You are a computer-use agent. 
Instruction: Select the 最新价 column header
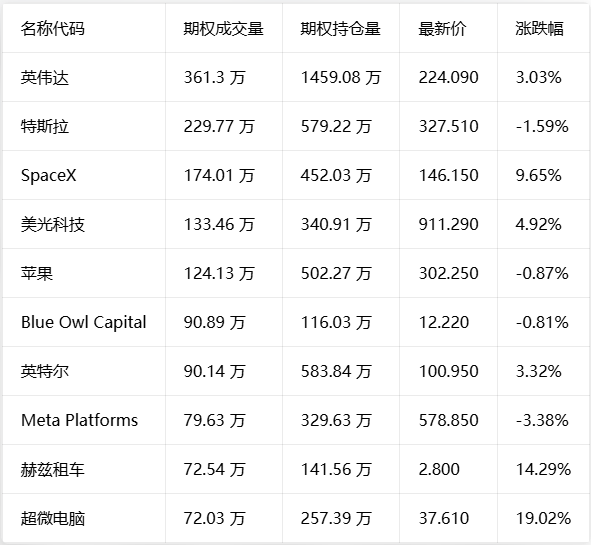coord(442,29)
